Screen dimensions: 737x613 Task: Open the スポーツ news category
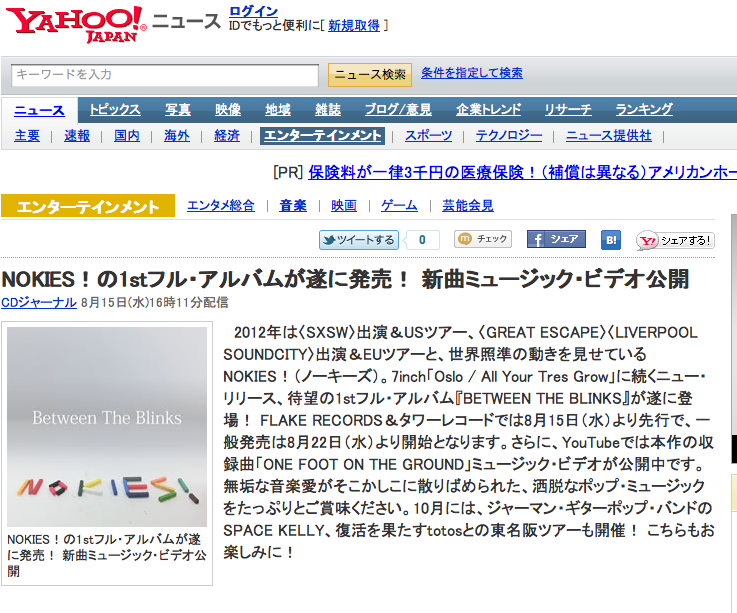[x=428, y=136]
